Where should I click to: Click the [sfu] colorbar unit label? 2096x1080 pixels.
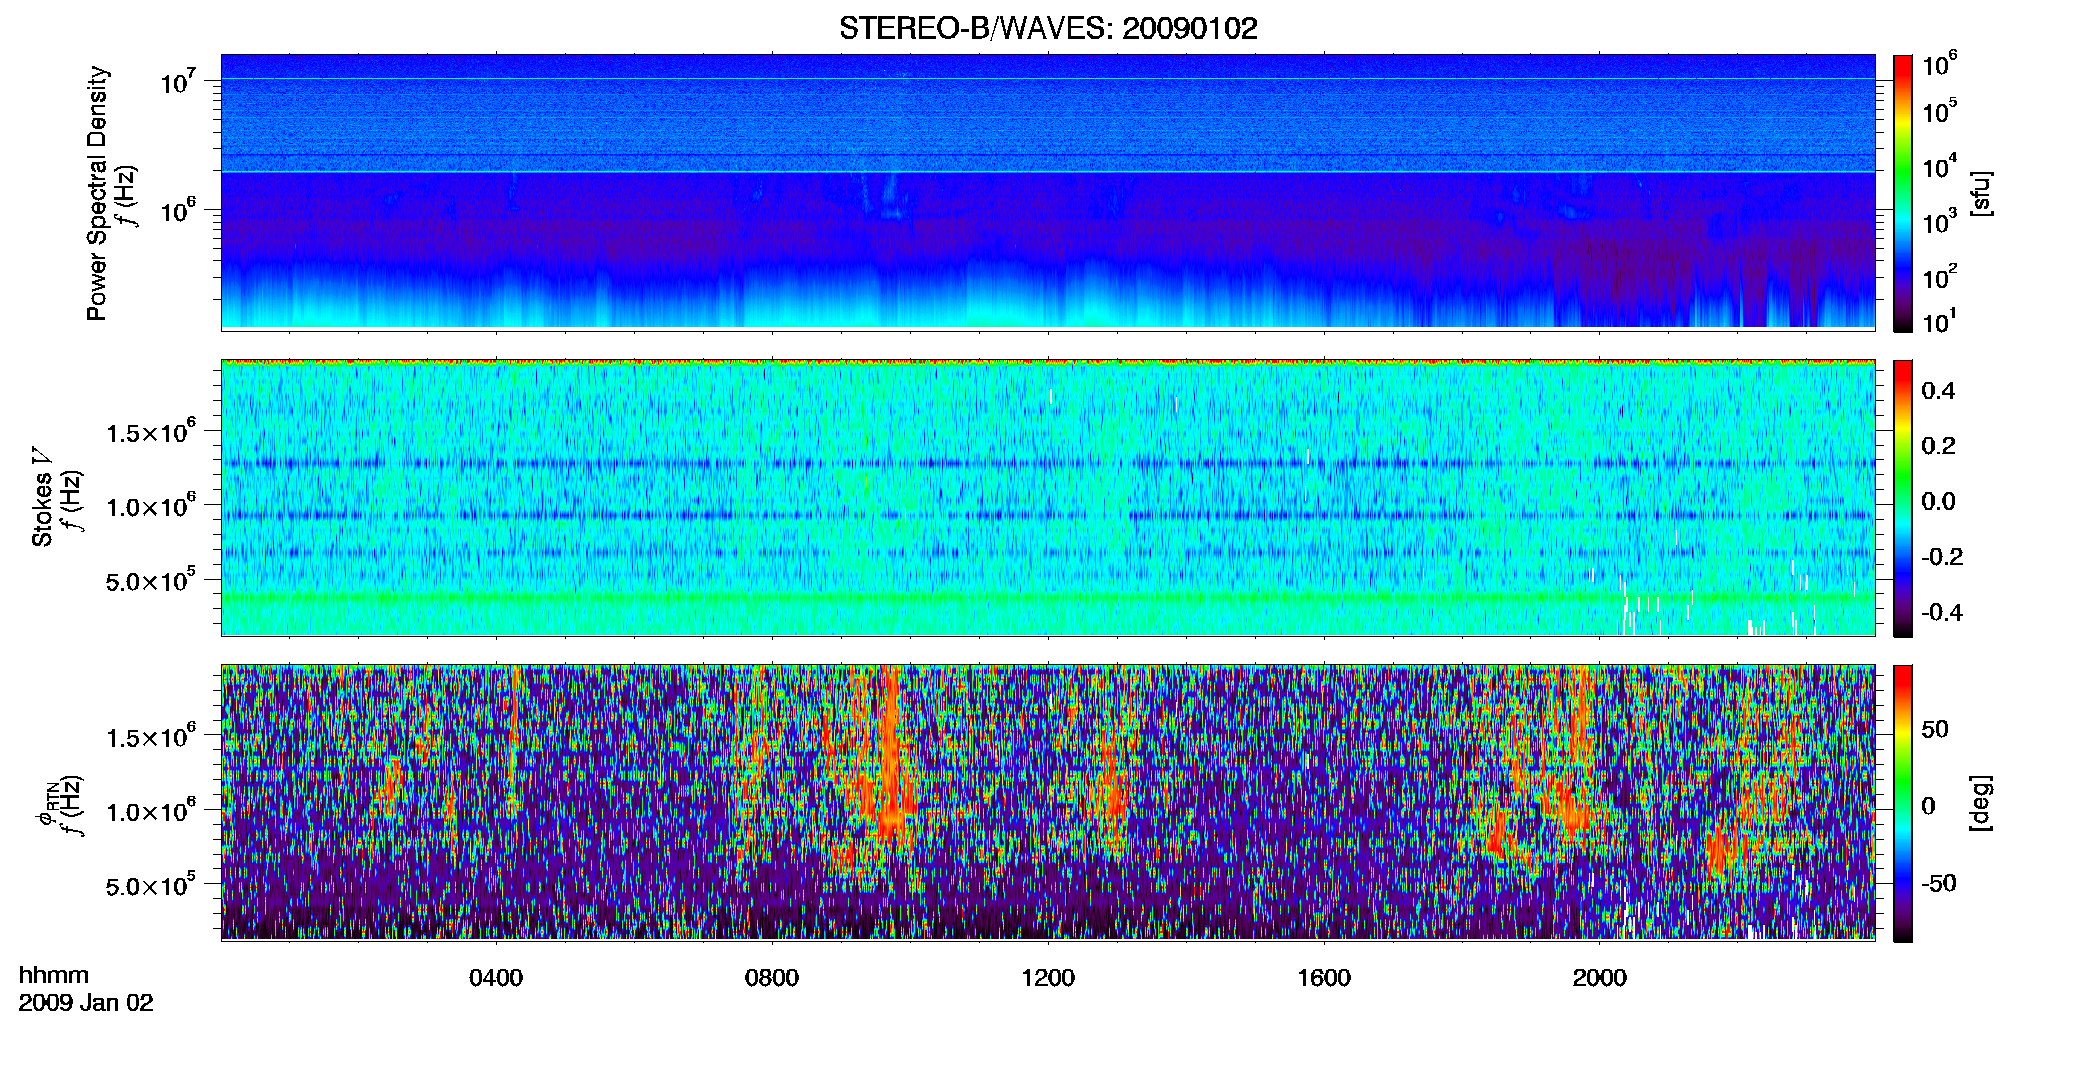pyautogui.click(x=1981, y=193)
